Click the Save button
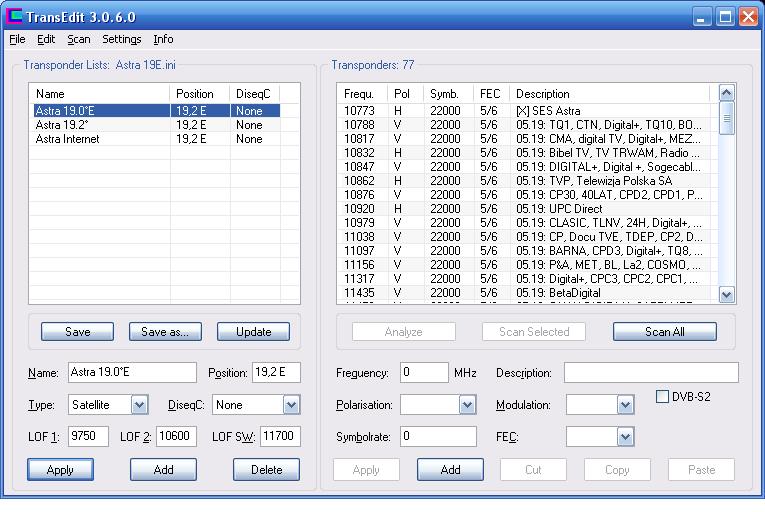Viewport: 765px width, 512px height. (78, 332)
